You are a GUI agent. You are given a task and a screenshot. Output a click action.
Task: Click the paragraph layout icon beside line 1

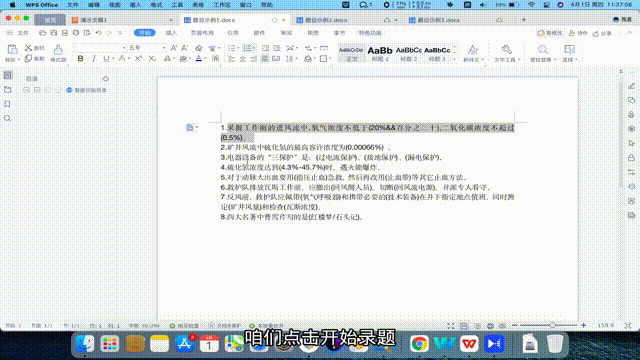(x=190, y=128)
